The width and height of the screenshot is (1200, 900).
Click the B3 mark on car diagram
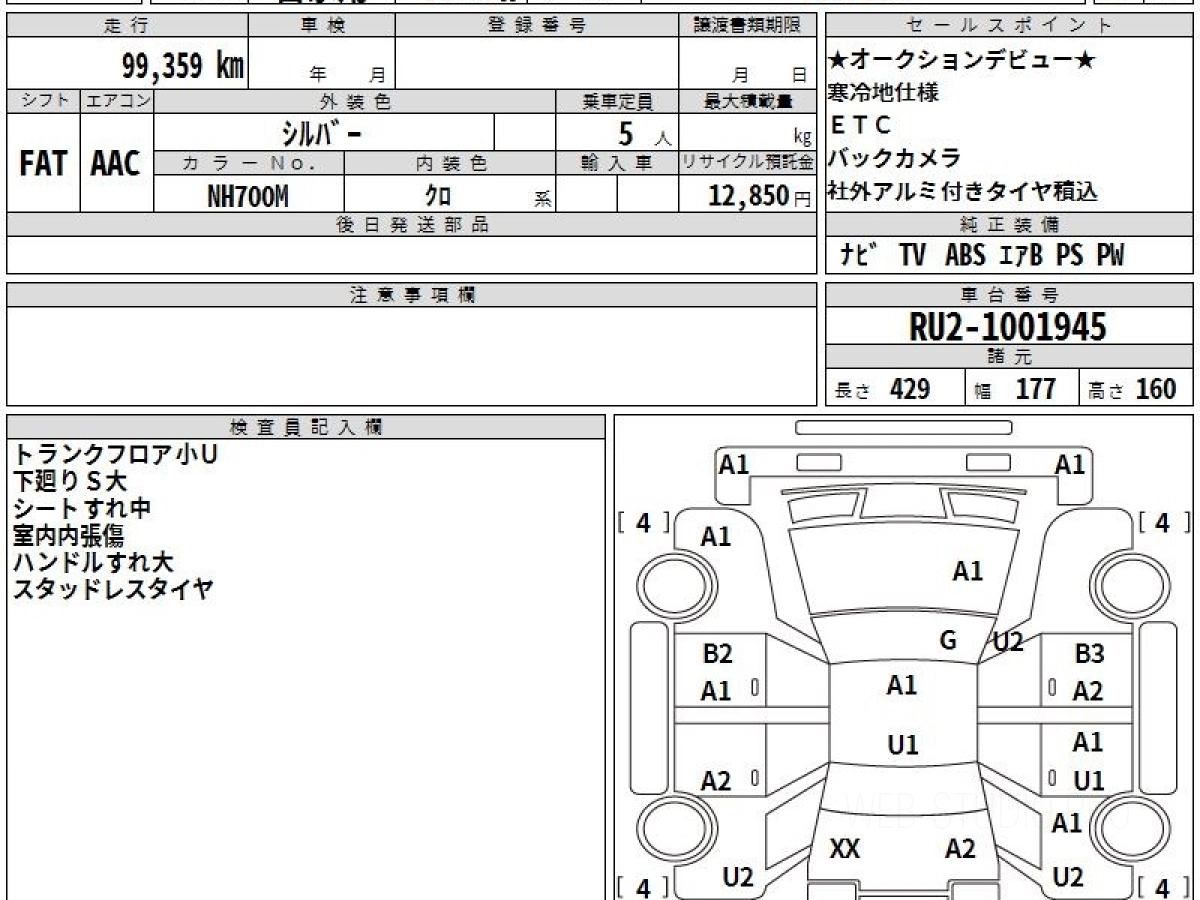tap(1089, 654)
